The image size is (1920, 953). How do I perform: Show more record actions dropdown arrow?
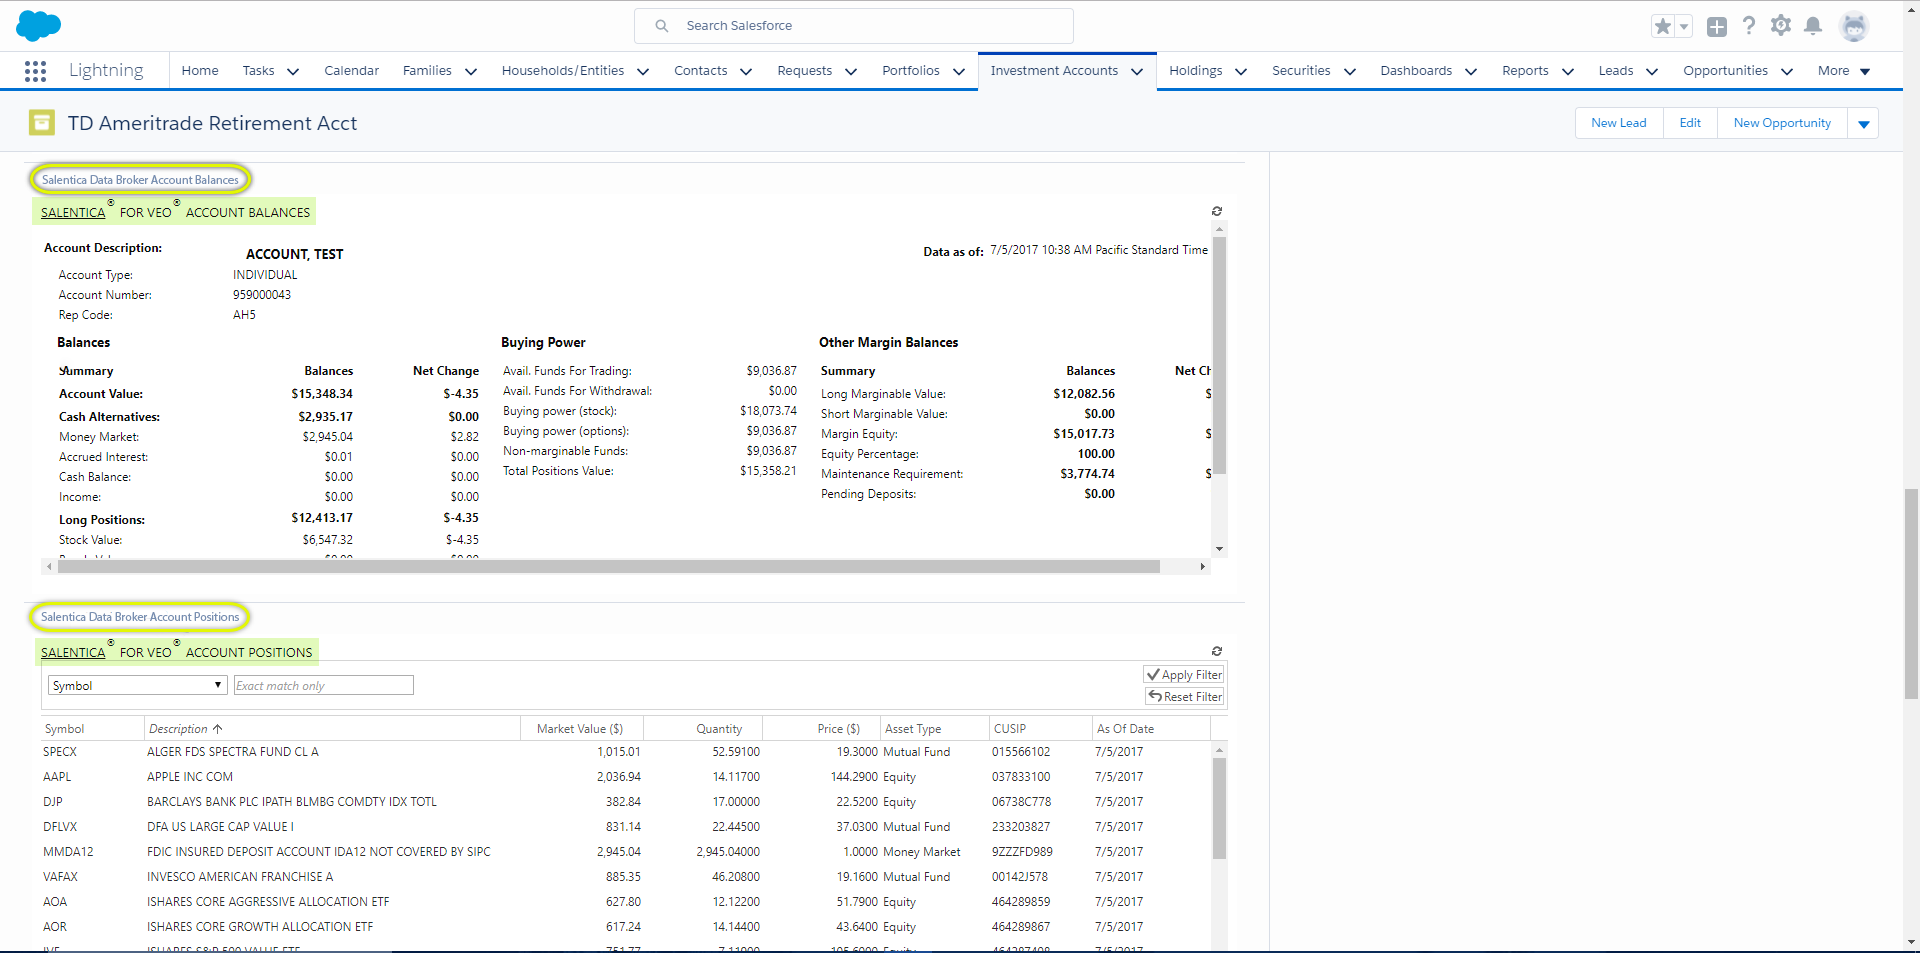(1864, 124)
